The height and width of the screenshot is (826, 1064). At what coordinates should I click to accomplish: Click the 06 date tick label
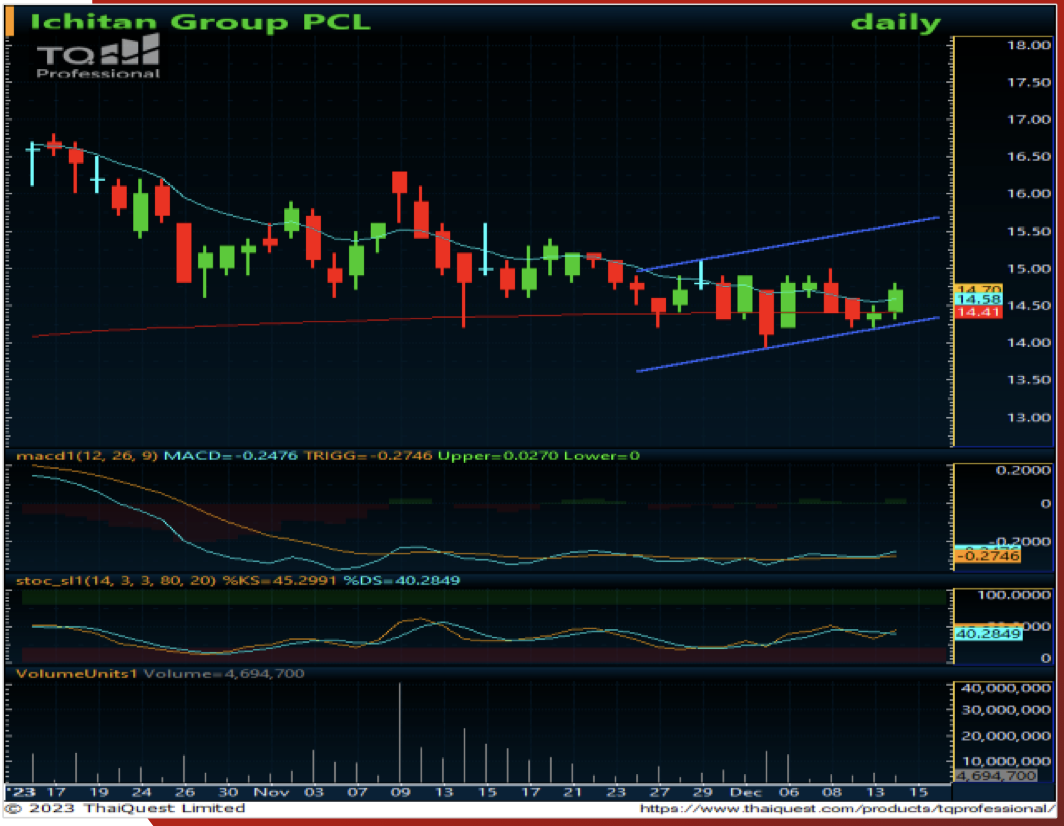coord(788,792)
